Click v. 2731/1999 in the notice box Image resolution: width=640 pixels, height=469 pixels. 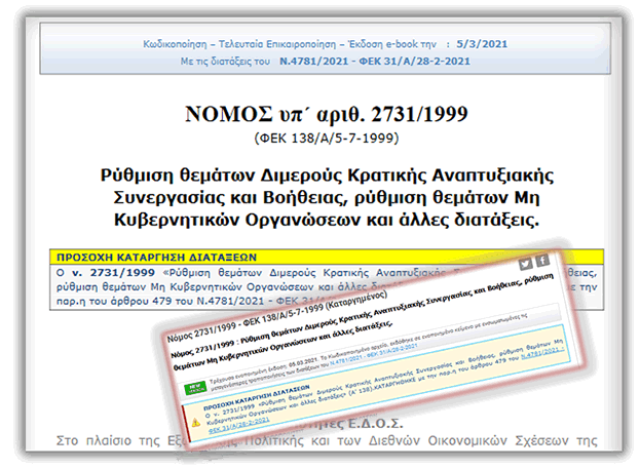click(x=113, y=273)
